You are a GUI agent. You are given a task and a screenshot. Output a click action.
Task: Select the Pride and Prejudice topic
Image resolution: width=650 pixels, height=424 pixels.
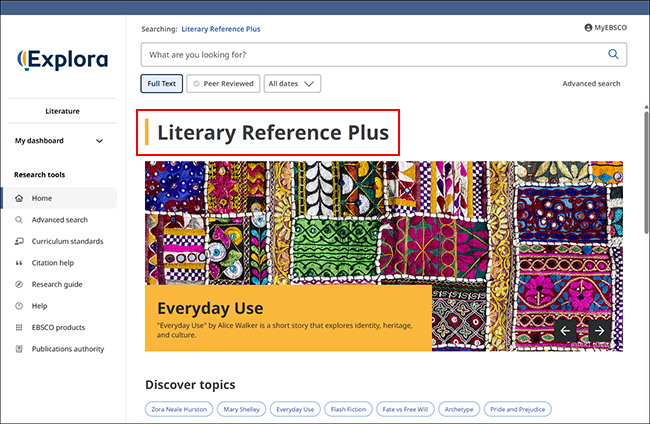coord(517,409)
